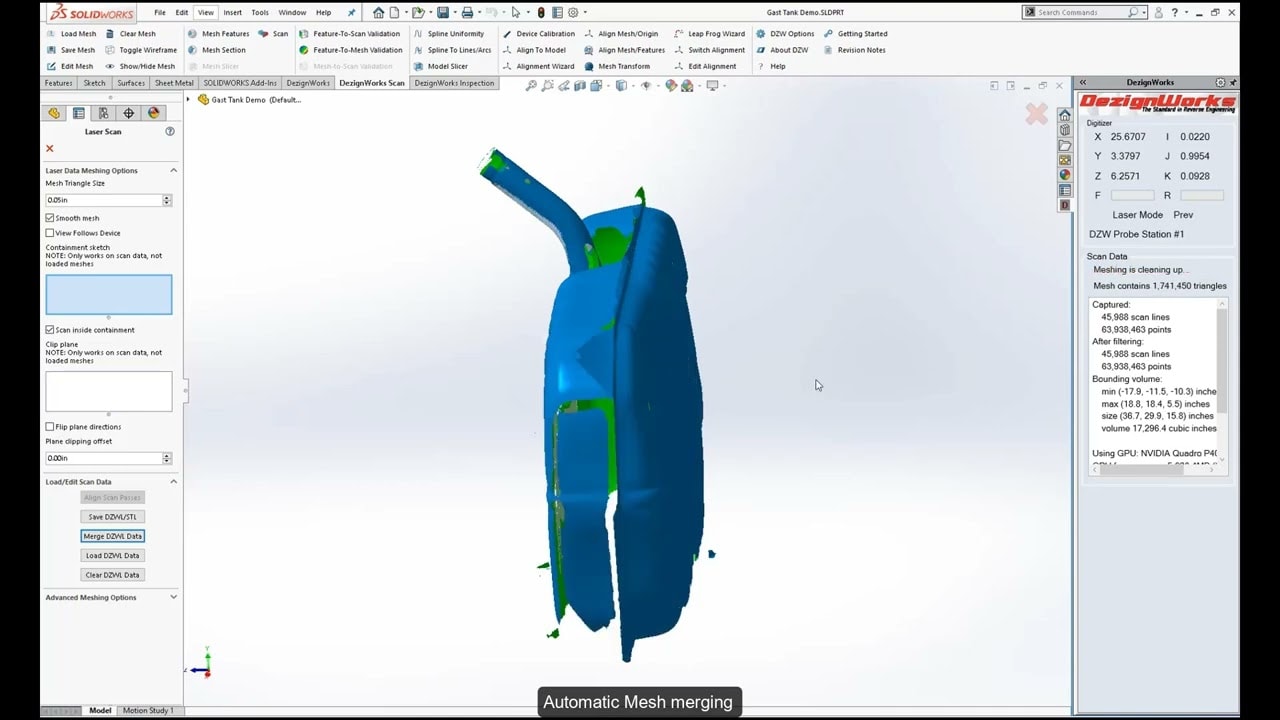Click the Mesh Triangle Size input field
1280x720 pixels.
[103, 200]
